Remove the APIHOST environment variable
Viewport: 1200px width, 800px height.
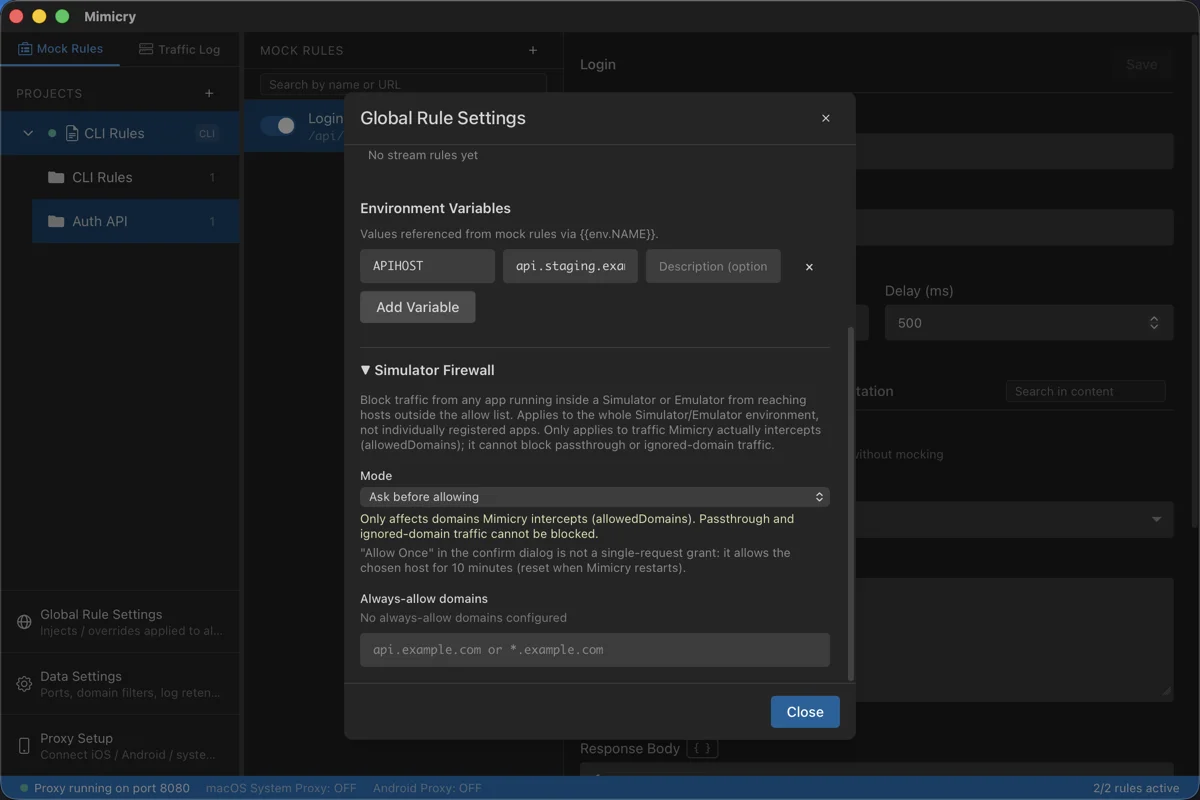coord(809,267)
